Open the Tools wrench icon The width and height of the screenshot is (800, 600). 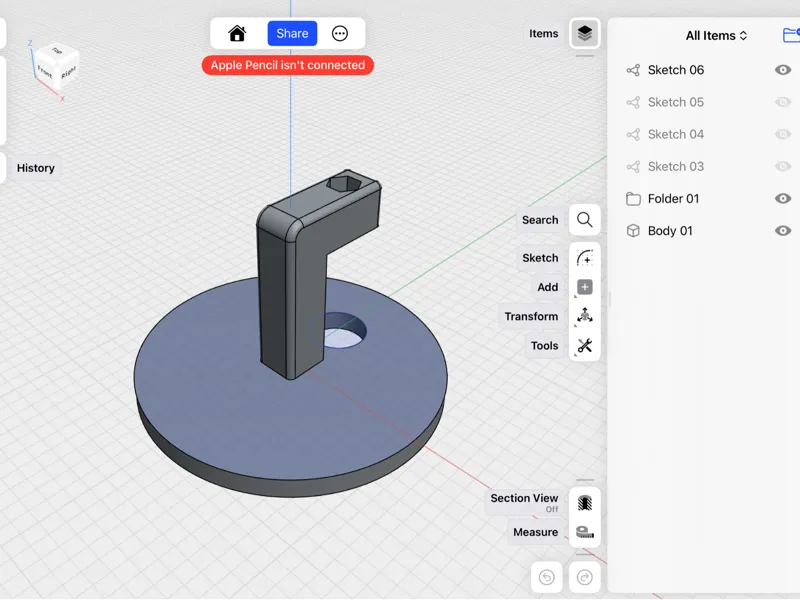pyautogui.click(x=585, y=346)
